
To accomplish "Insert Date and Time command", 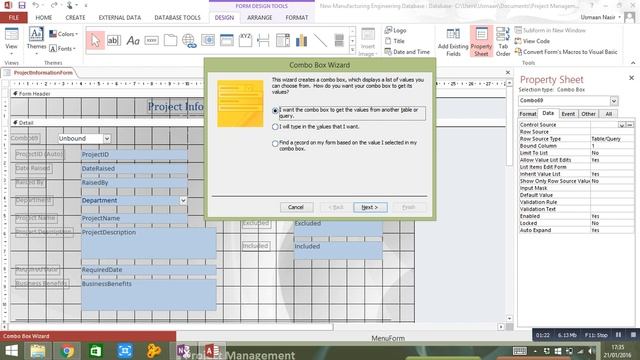I will 407,52.
